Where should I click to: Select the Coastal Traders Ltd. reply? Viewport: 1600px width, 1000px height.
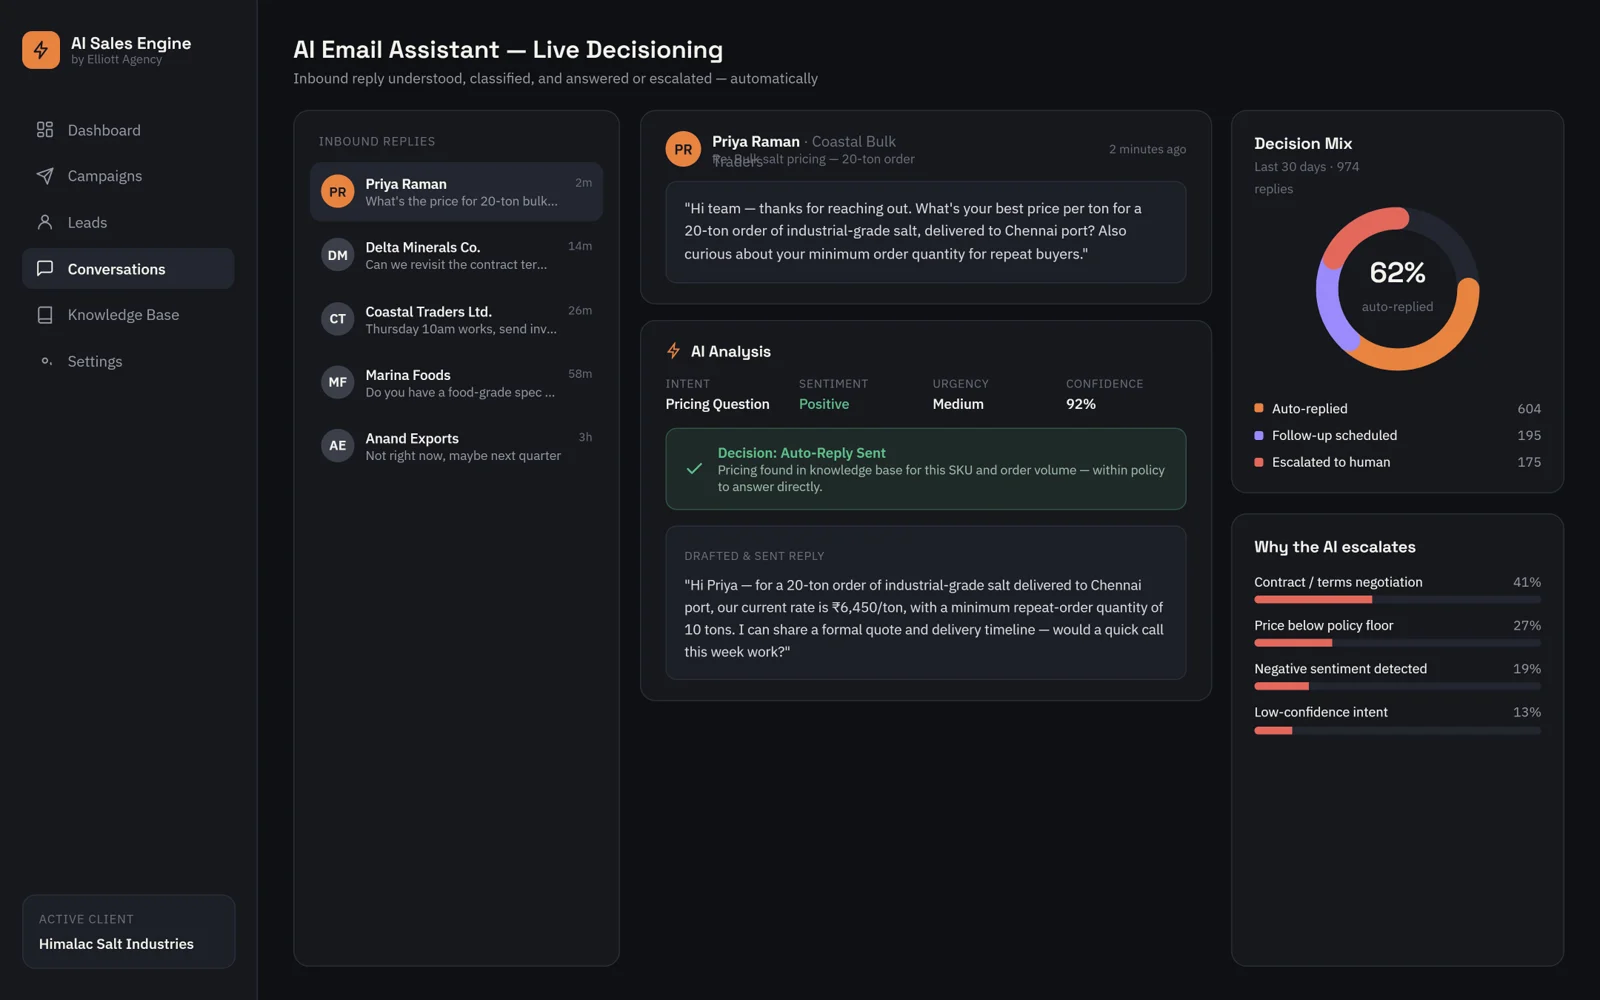click(x=456, y=319)
